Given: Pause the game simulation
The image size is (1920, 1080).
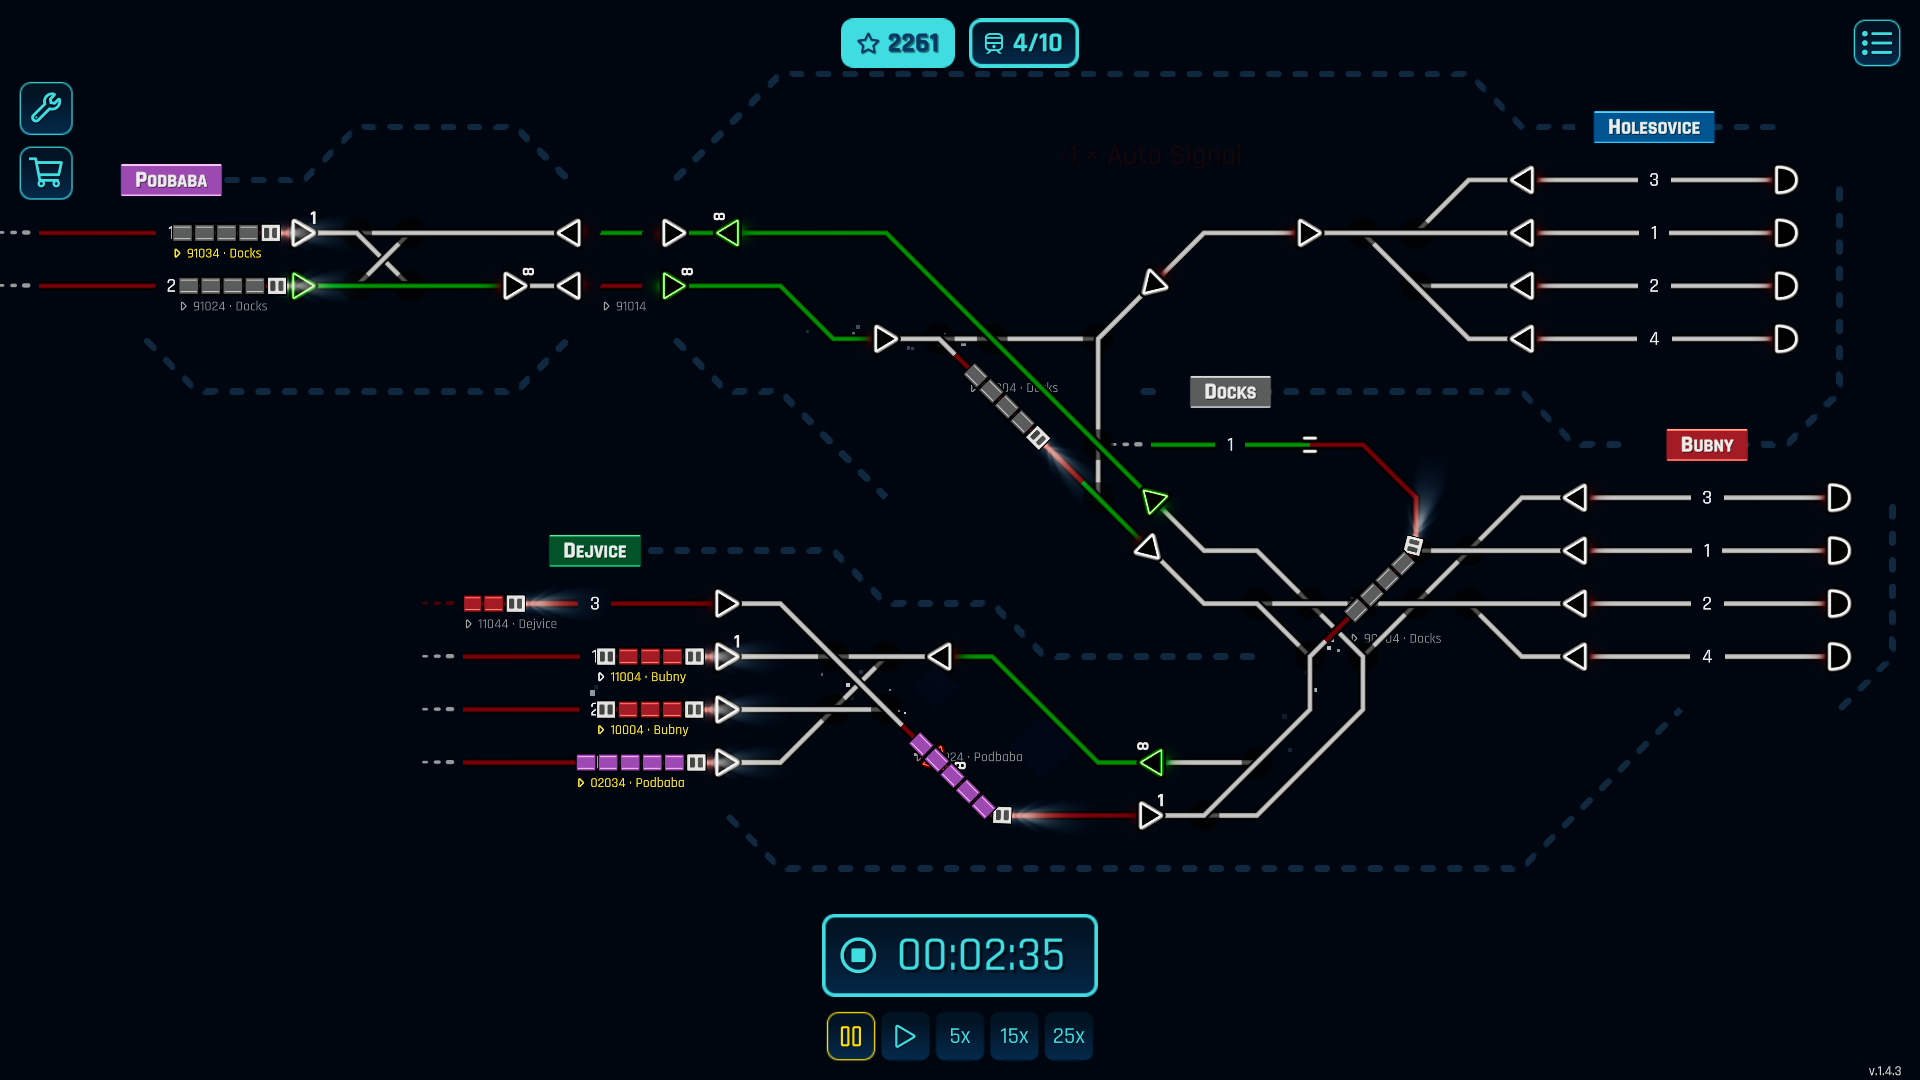Looking at the screenshot, I should [x=851, y=1036].
